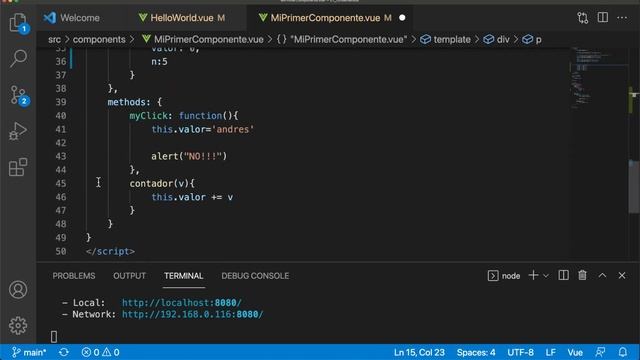640x360 pixels.
Task: Open editor More Actions ellipsis
Action: [x=622, y=18]
